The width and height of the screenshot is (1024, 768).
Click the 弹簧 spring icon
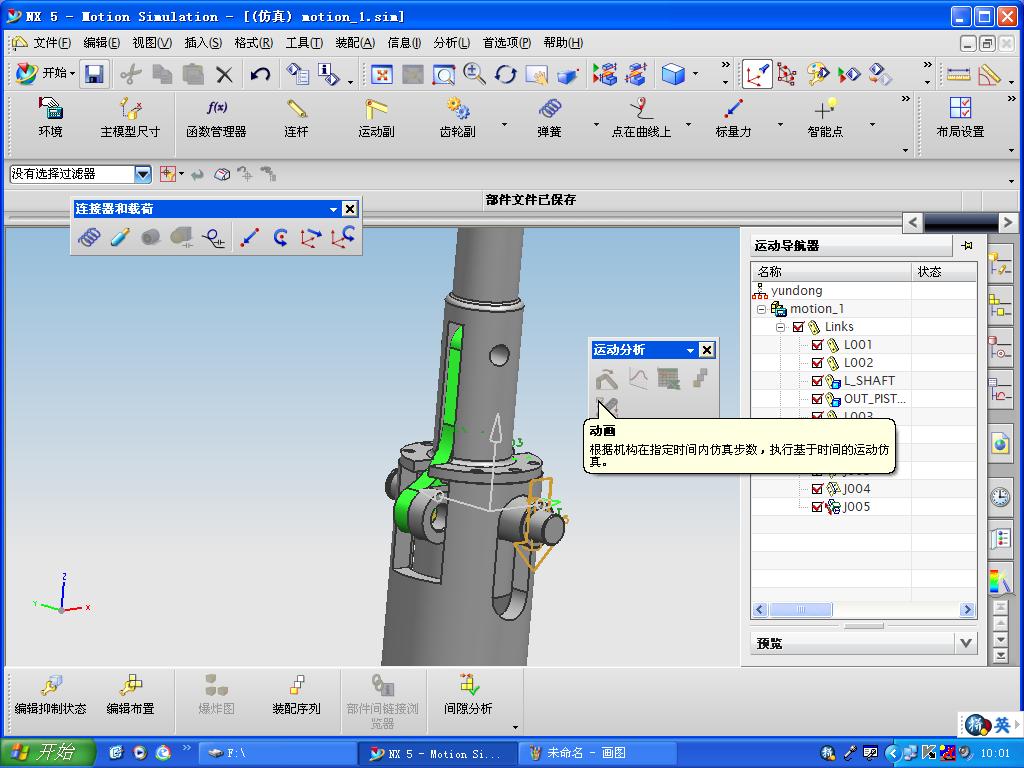550,108
